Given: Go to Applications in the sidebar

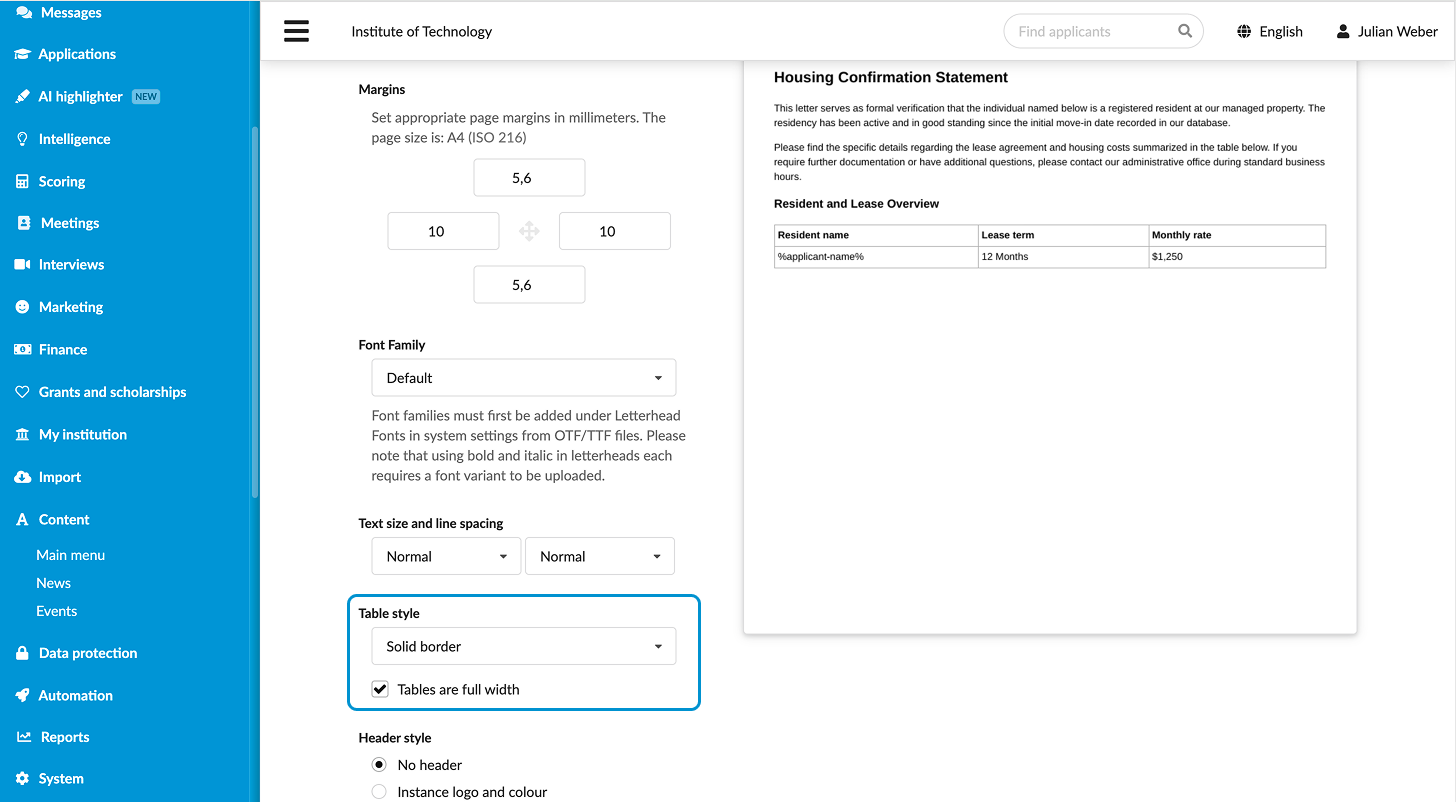Looking at the screenshot, I should (x=77, y=54).
